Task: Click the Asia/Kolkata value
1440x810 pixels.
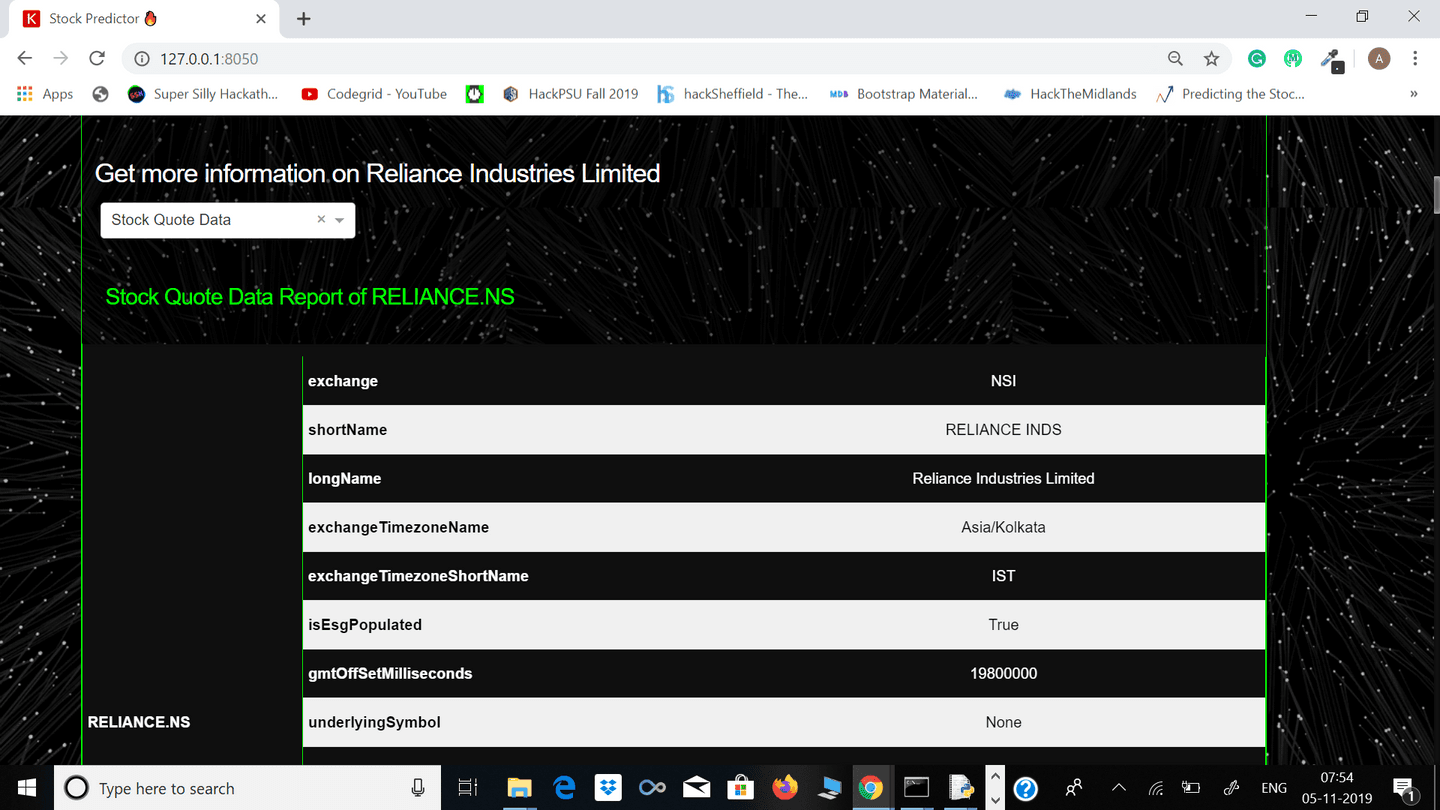Action: click(x=1003, y=527)
